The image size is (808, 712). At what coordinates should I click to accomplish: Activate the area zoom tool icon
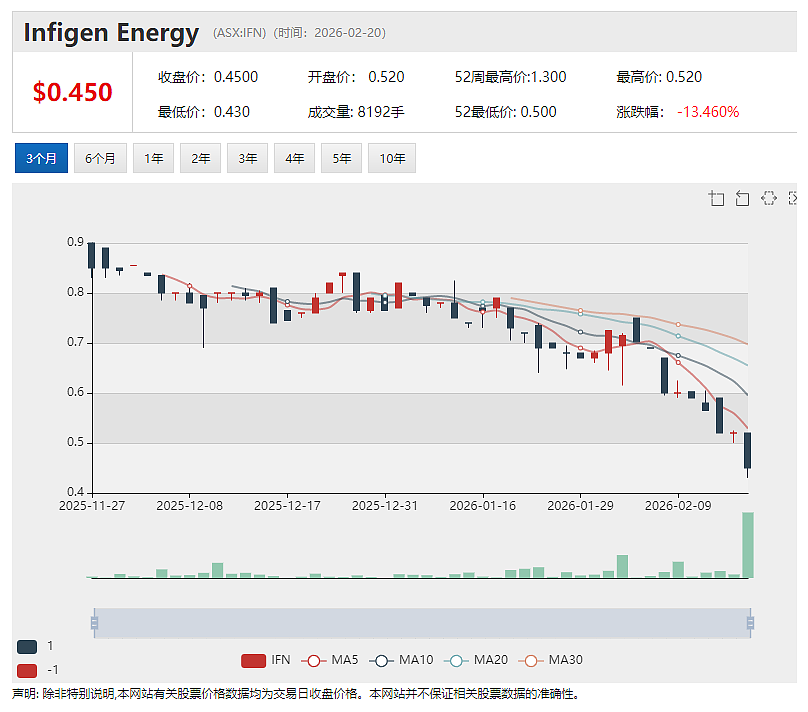click(x=716, y=198)
